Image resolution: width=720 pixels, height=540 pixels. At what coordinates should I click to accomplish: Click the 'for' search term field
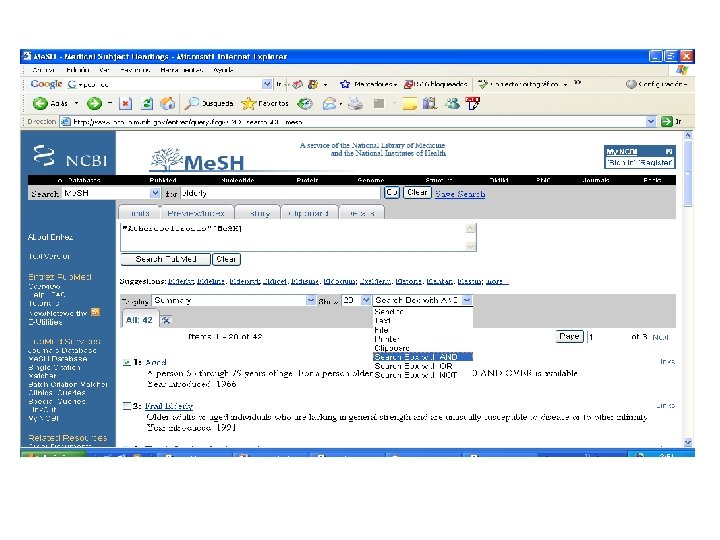pos(281,193)
